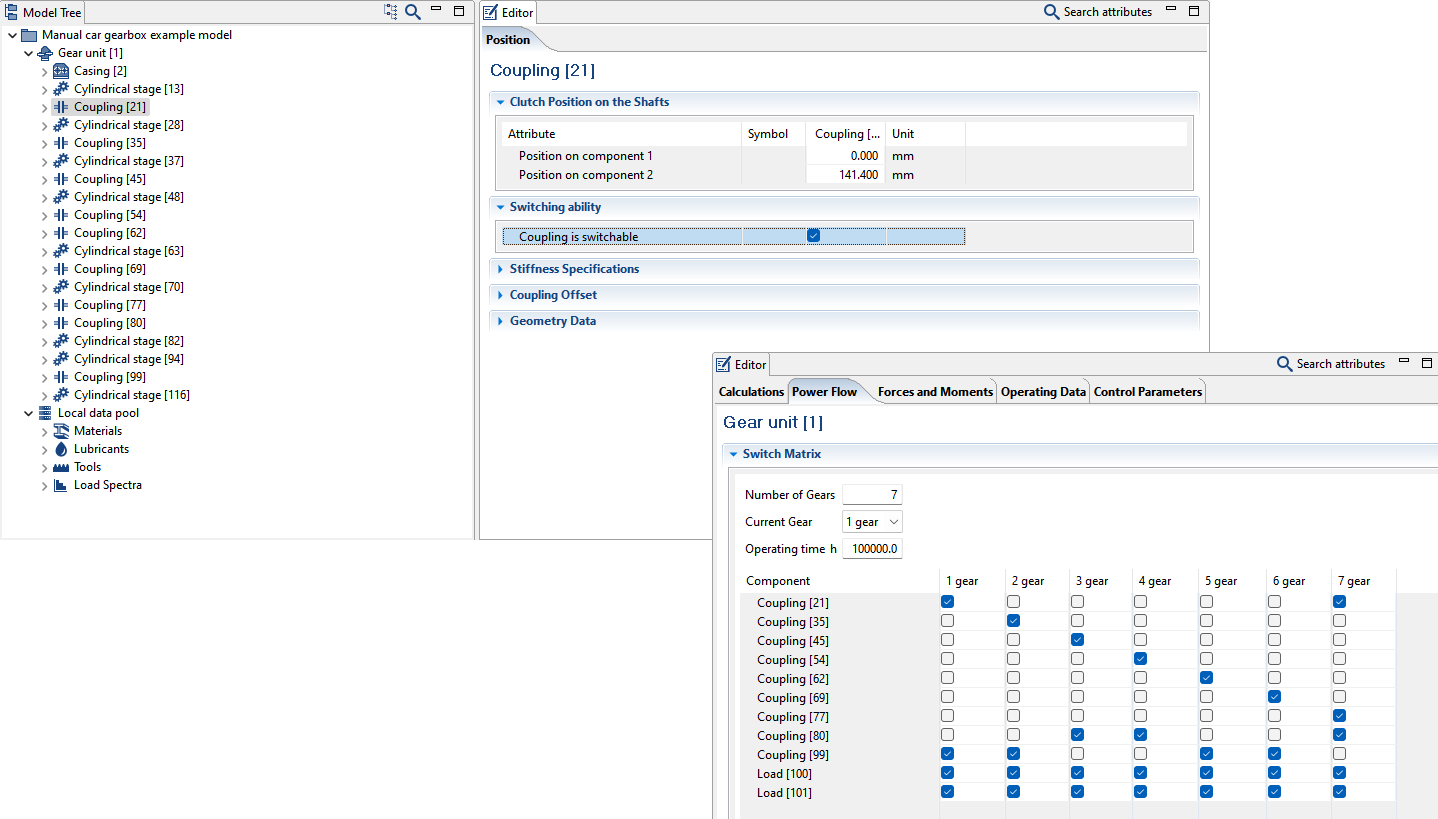Uncheck the Coupling is switchable checkbox
The height and width of the screenshot is (819, 1438).
pos(813,236)
